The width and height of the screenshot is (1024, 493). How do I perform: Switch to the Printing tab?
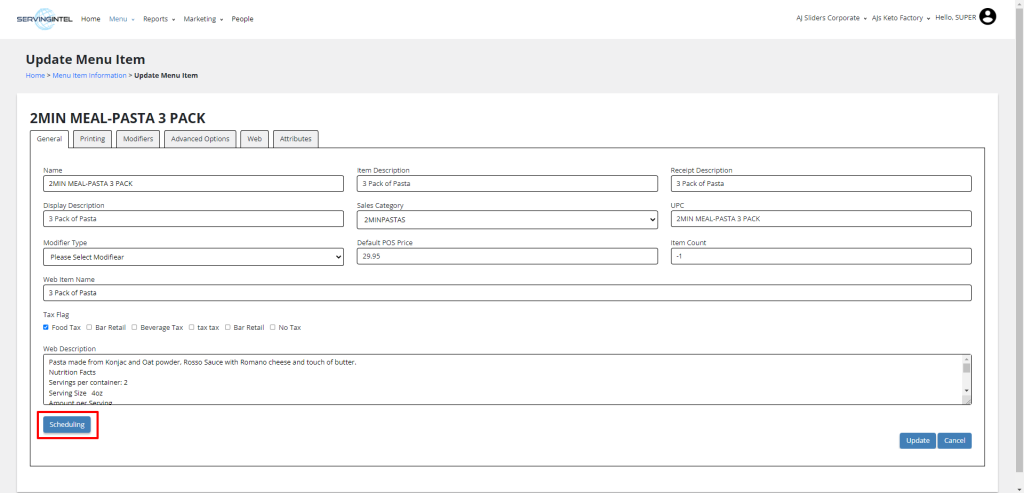[x=93, y=139]
